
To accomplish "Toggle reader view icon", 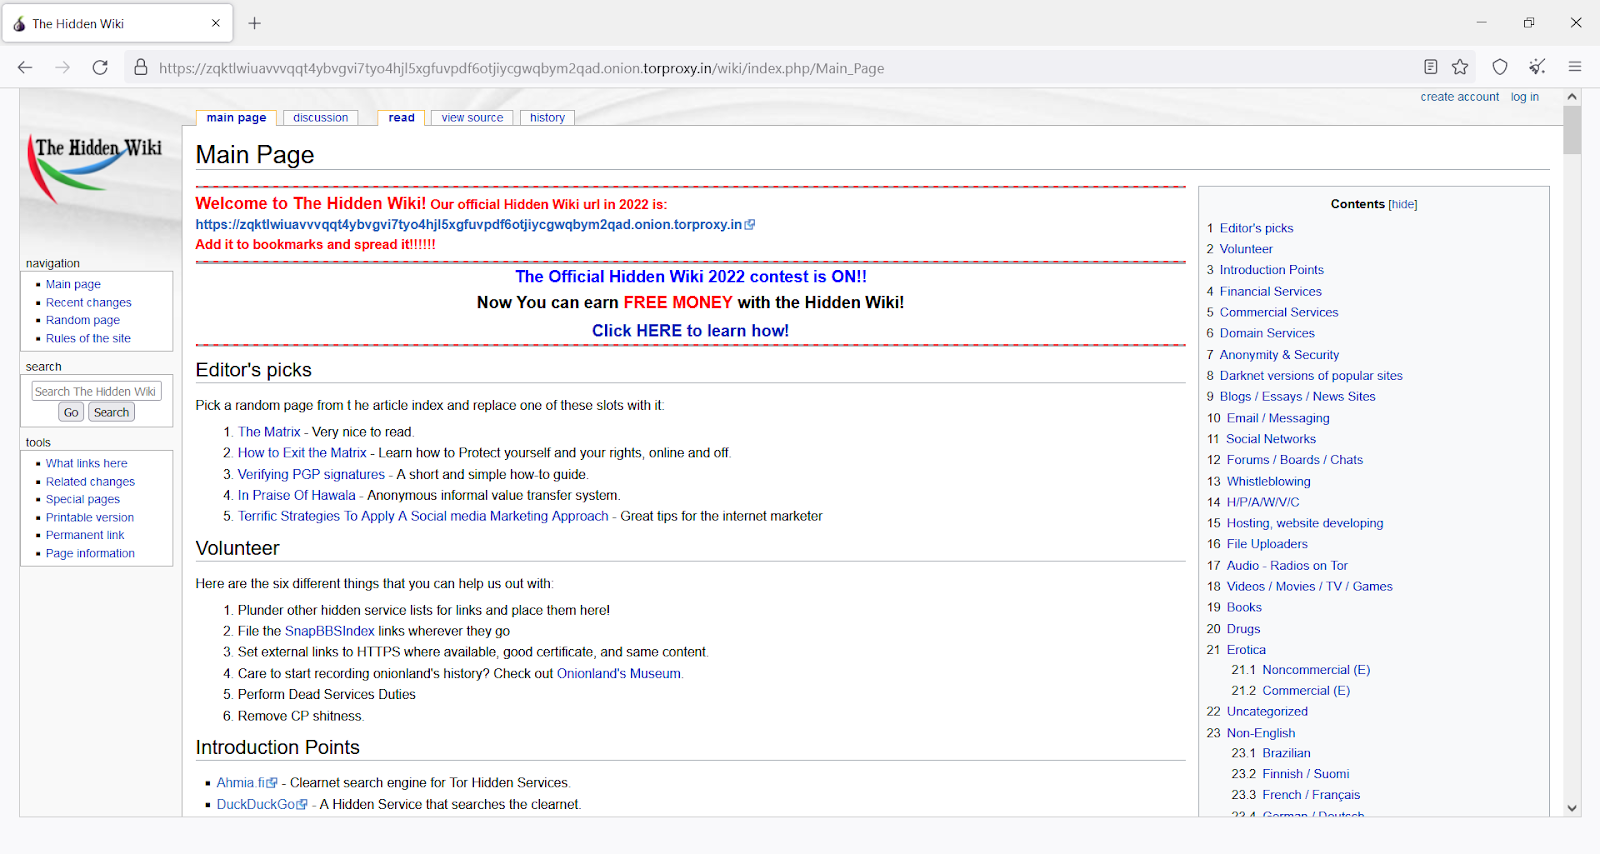I will [x=1431, y=67].
